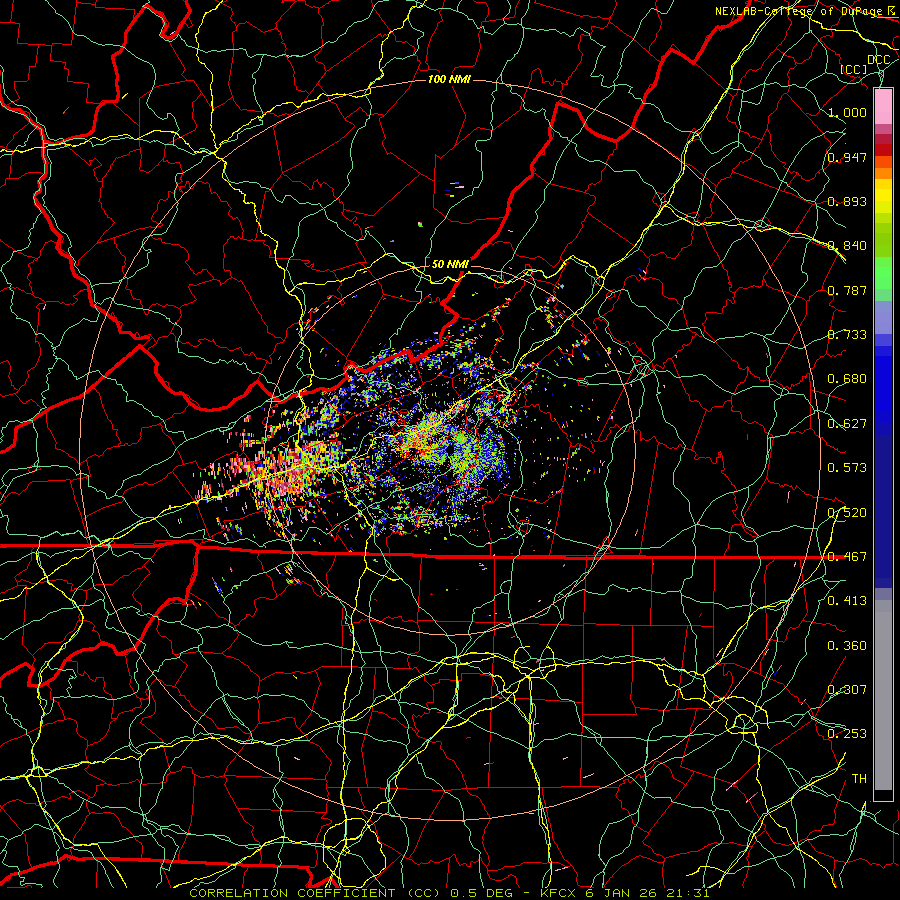Click the TH threshold label

859,779
